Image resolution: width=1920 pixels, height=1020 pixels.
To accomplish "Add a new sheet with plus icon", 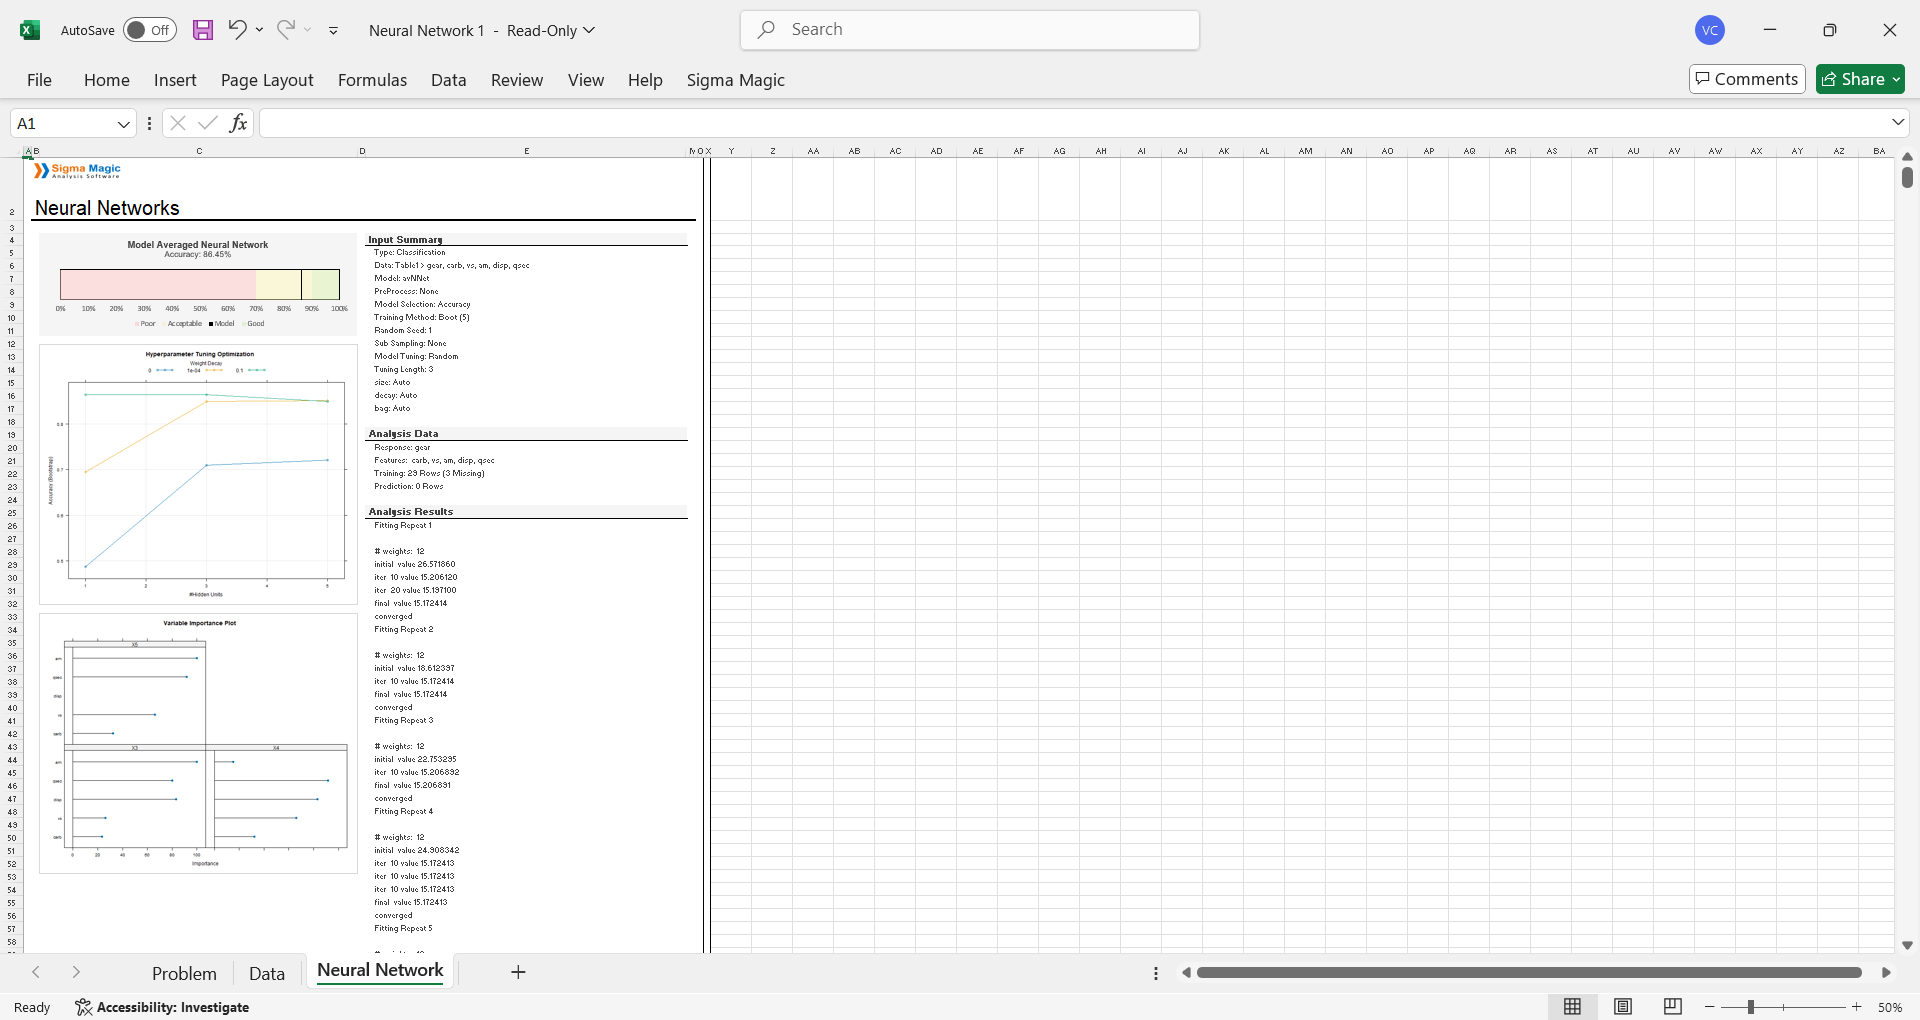I will pos(518,972).
